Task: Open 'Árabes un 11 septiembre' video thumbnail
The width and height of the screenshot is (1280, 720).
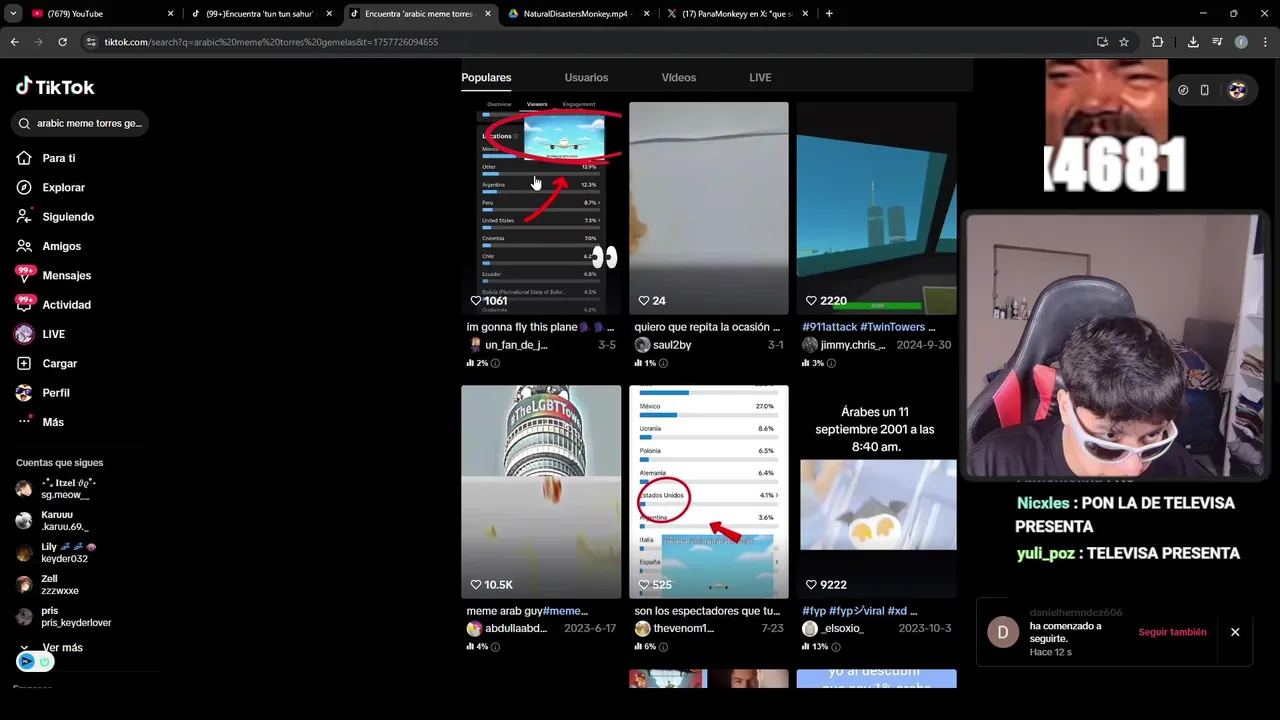Action: pos(876,491)
